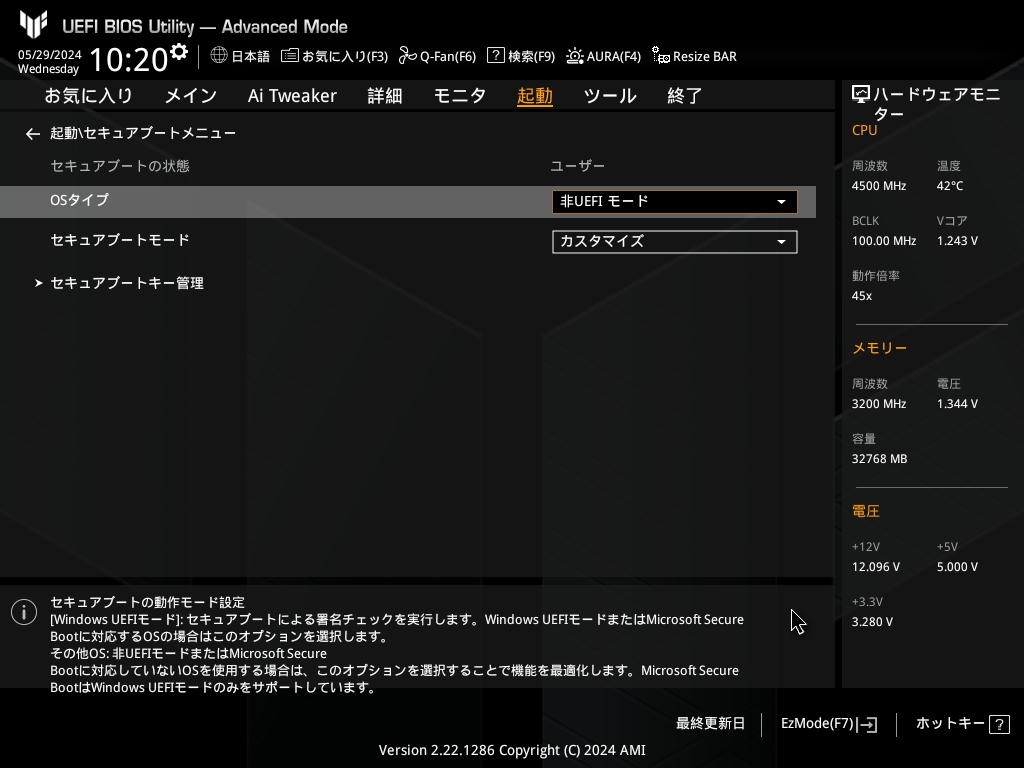Open the Ai Tweaker tab

pos(292,96)
